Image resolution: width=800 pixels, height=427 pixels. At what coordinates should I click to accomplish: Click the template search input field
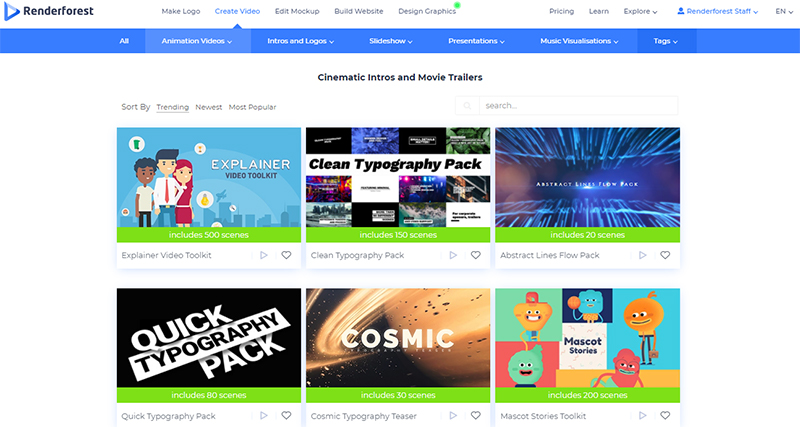click(575, 106)
